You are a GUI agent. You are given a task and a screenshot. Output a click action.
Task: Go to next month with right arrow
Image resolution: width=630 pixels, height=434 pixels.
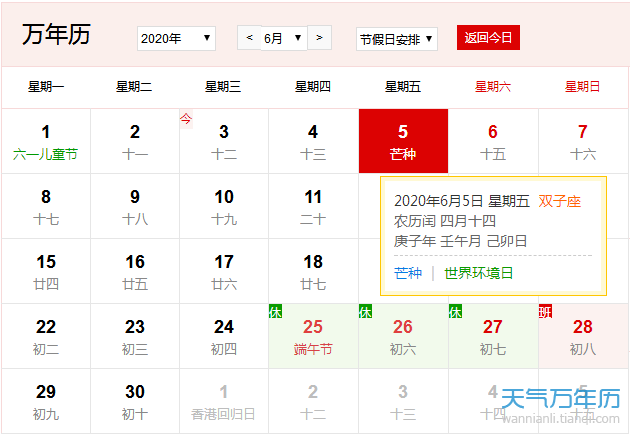click(319, 38)
